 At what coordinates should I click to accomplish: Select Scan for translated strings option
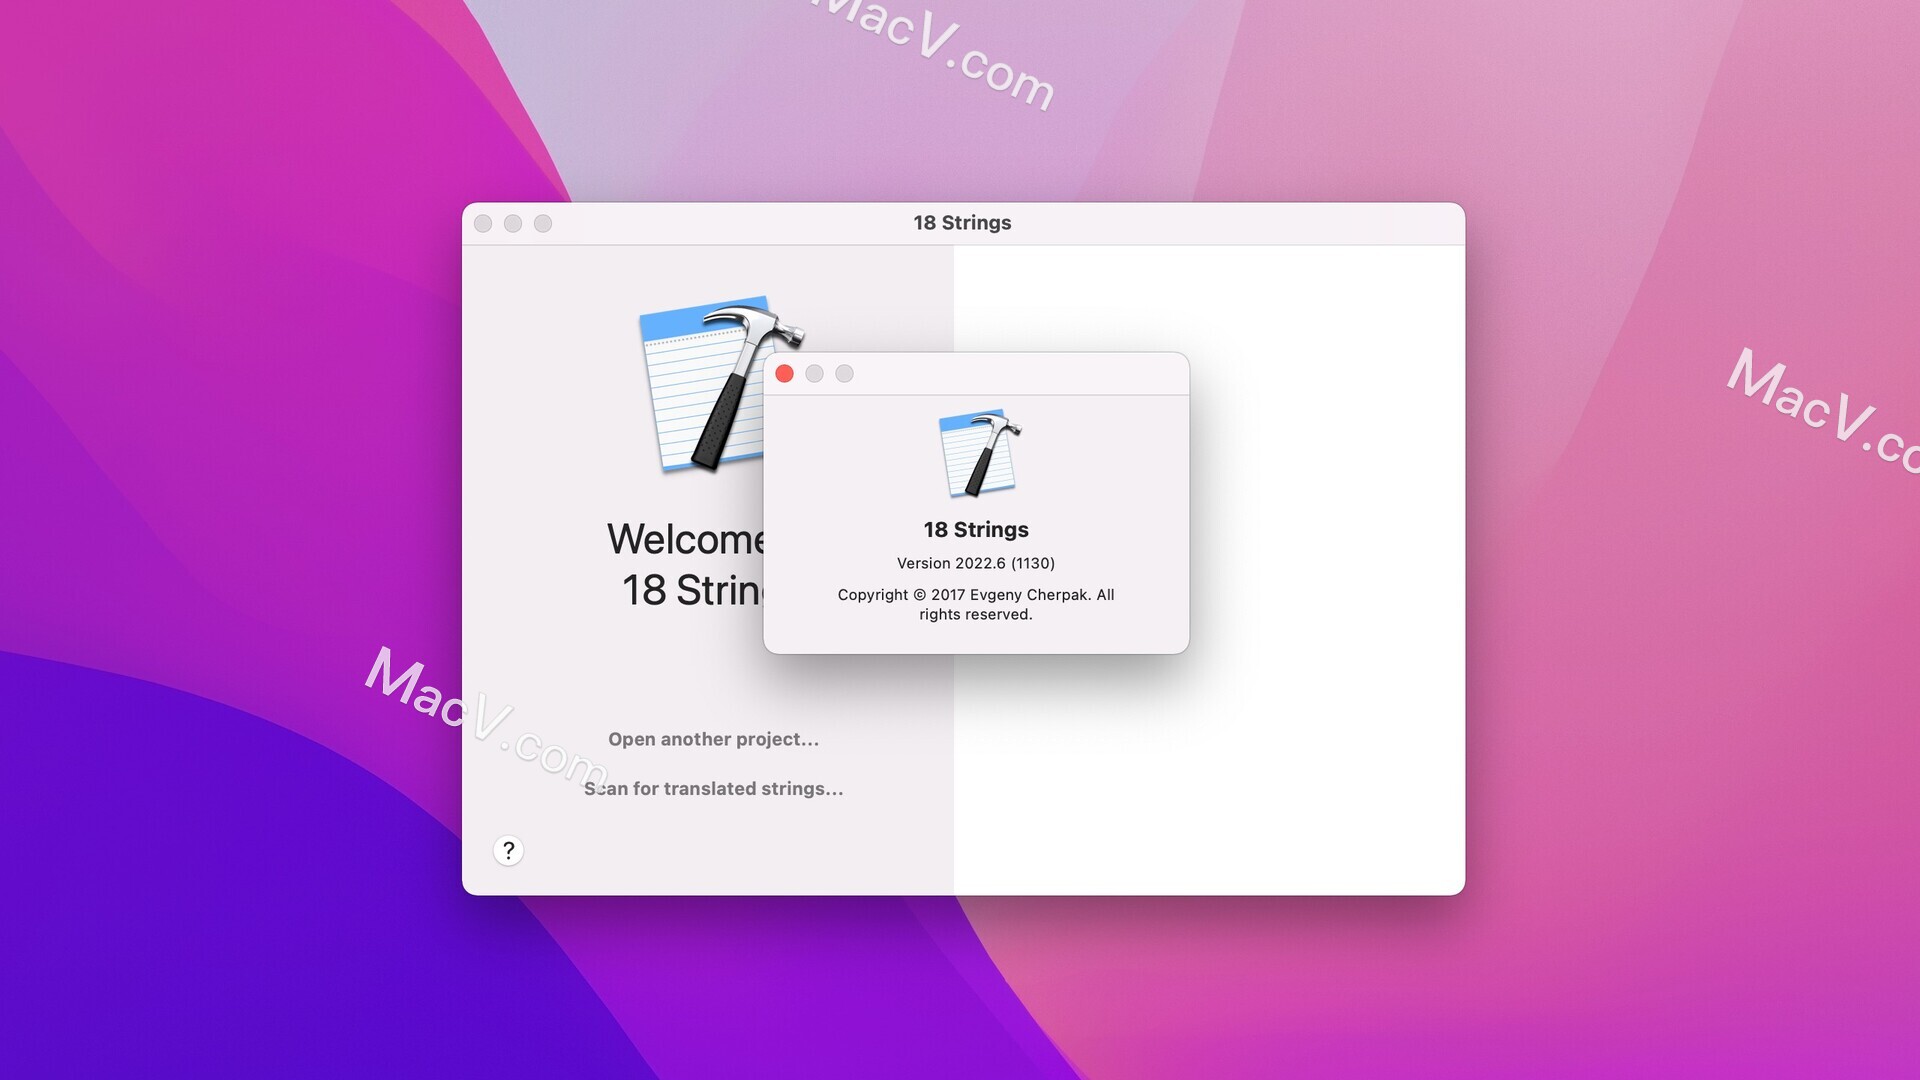713,788
